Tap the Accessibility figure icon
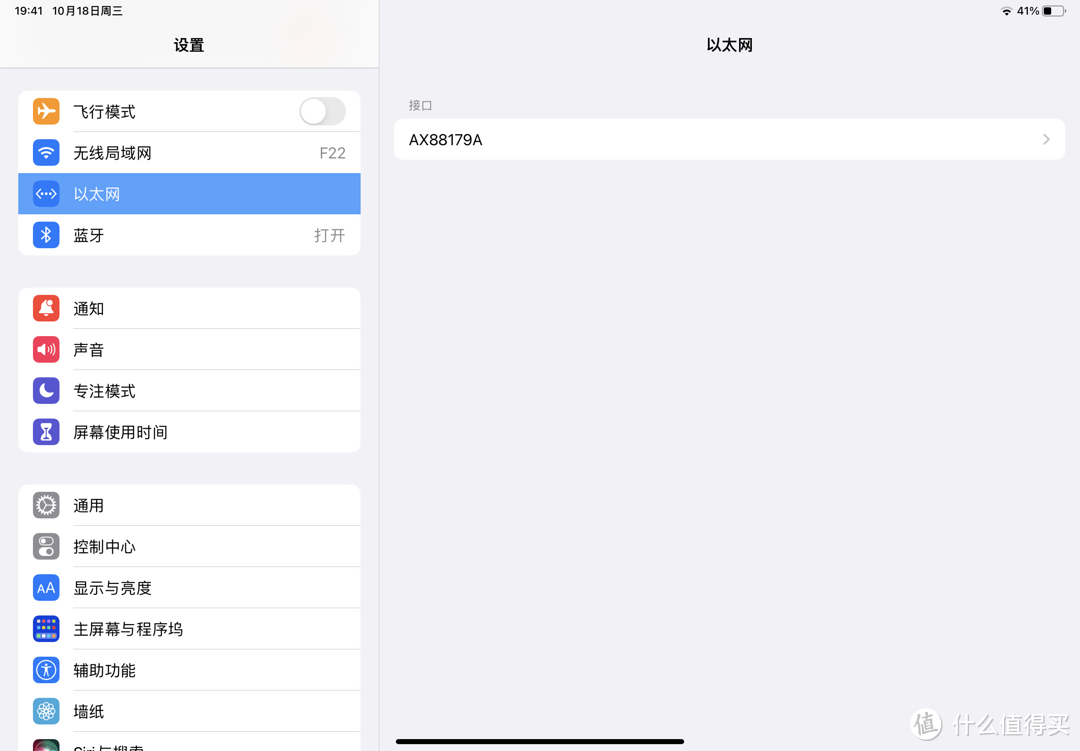 coord(46,670)
